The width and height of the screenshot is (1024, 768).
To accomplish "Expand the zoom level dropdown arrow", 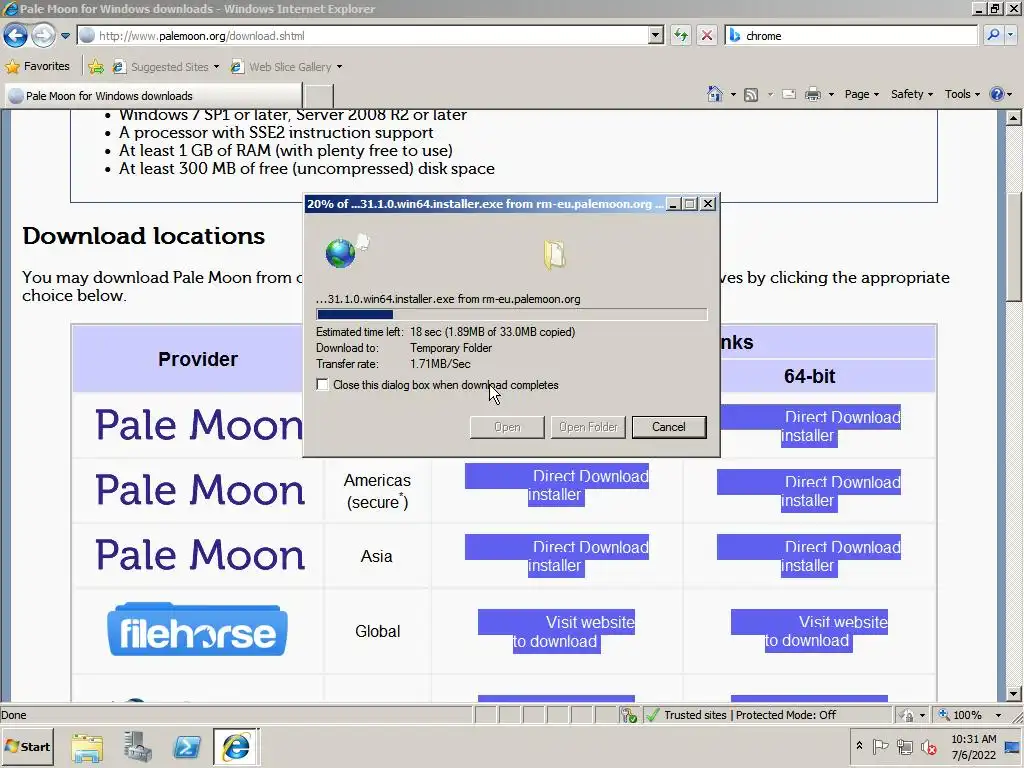I will (998, 715).
